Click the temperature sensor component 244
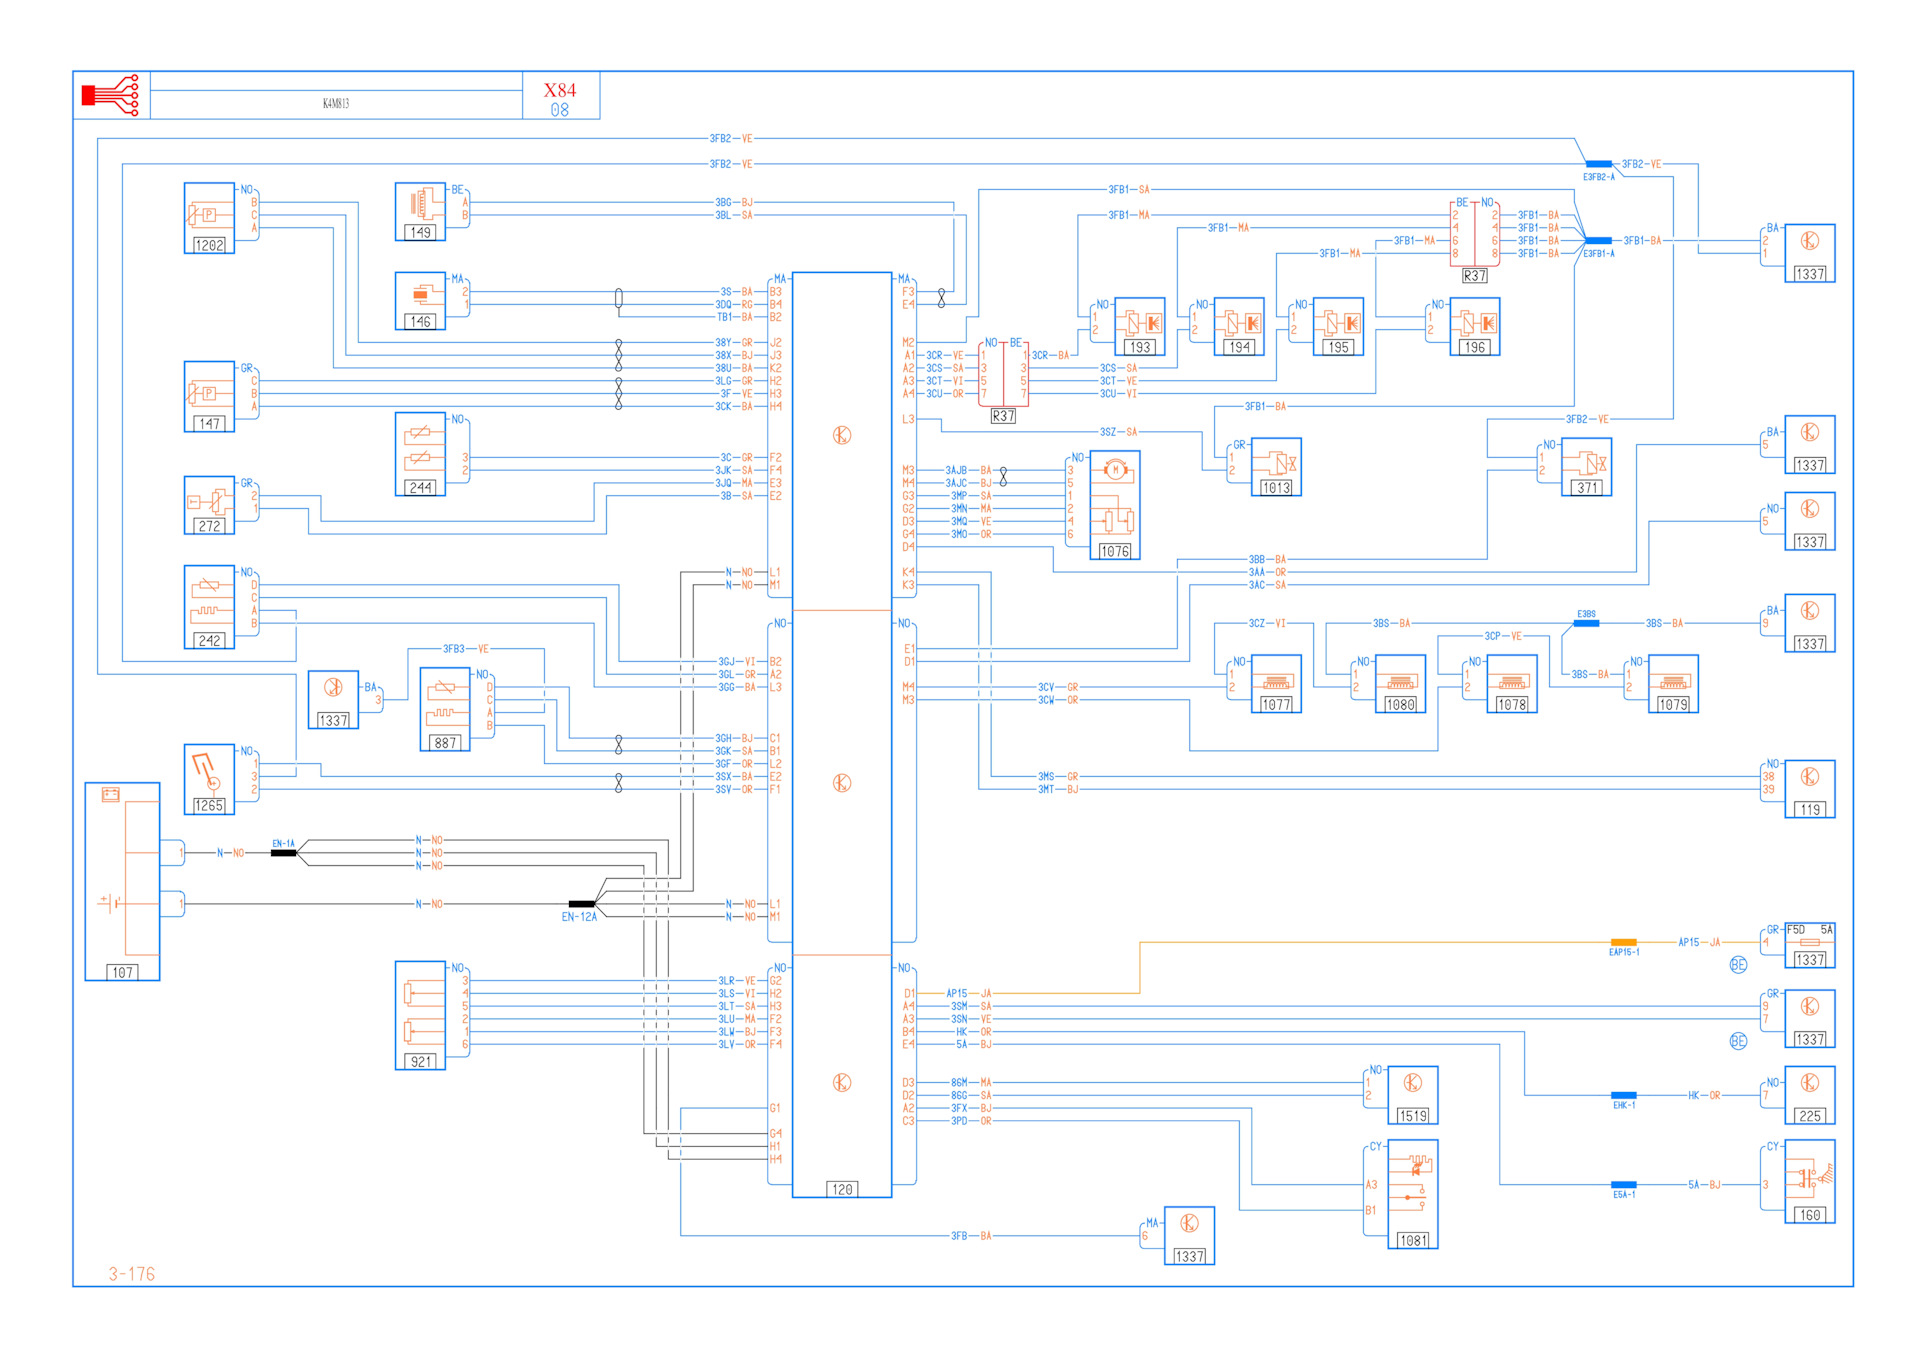 point(420,453)
